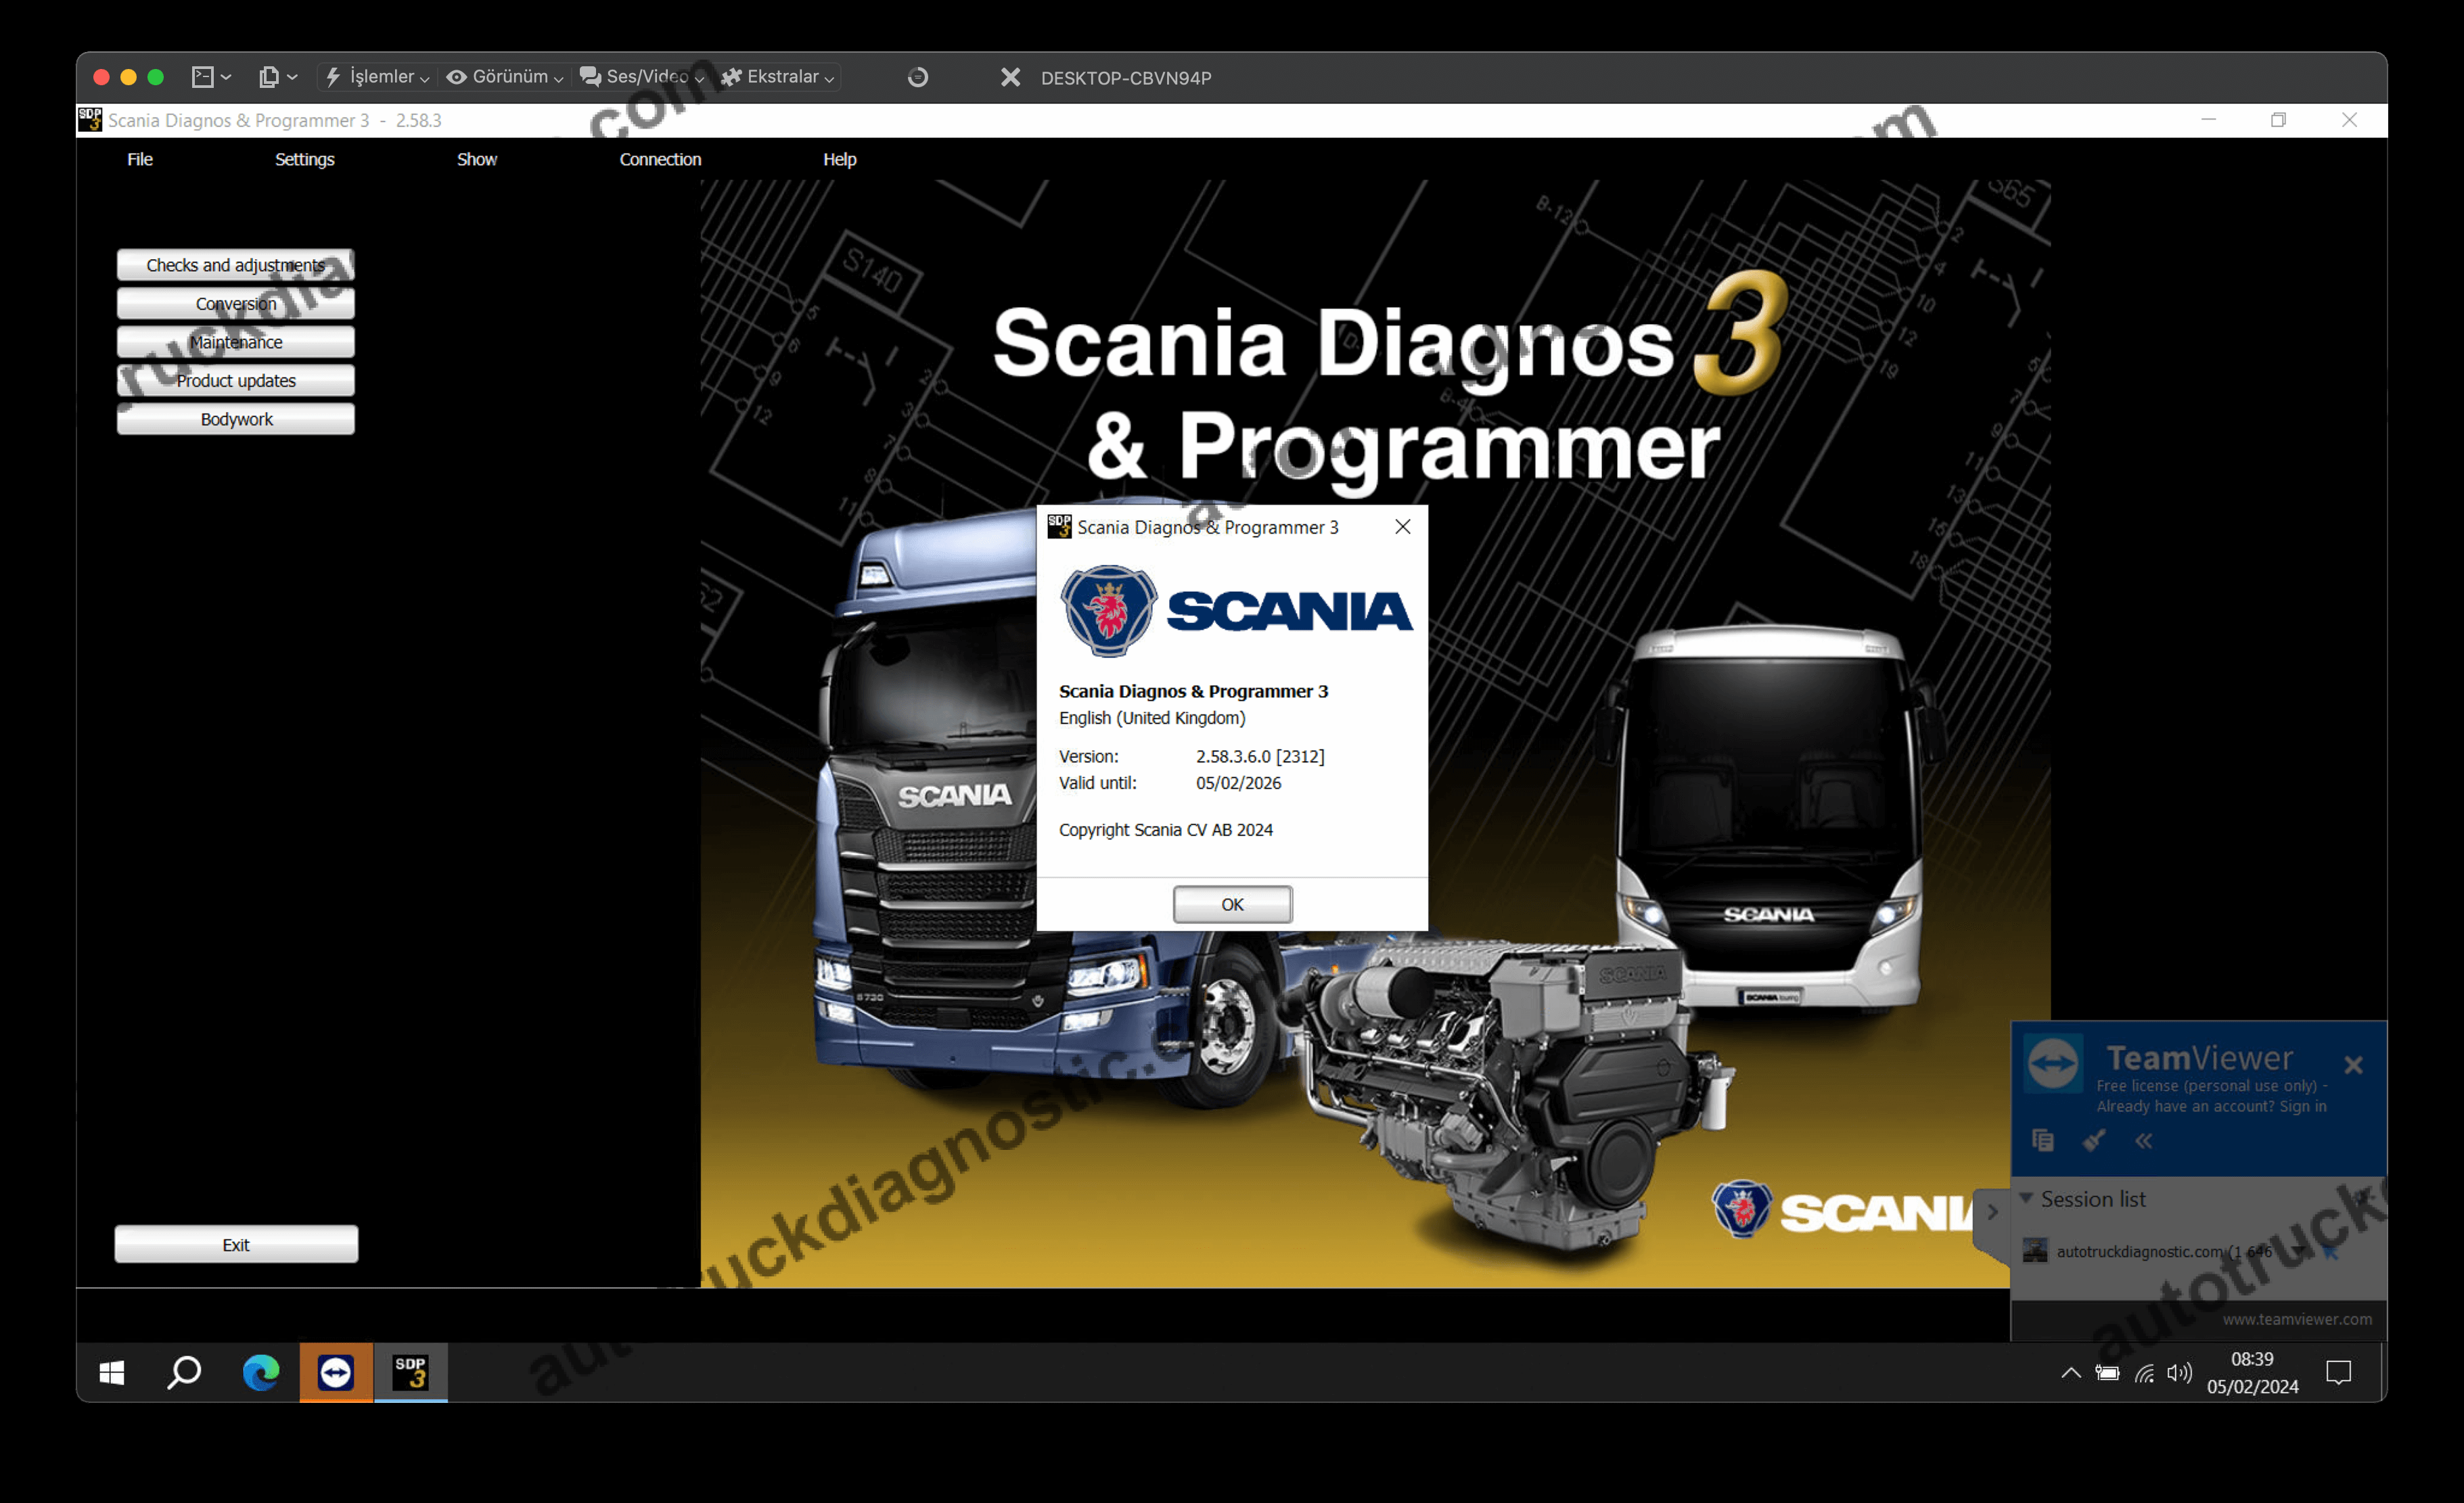Open the Settings menu of SDP3

pos(304,159)
